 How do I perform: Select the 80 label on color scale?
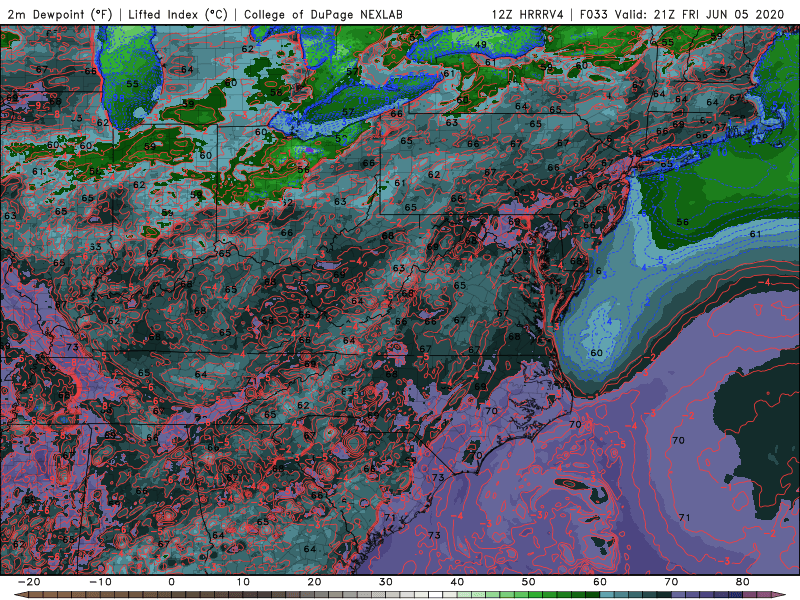(743, 582)
